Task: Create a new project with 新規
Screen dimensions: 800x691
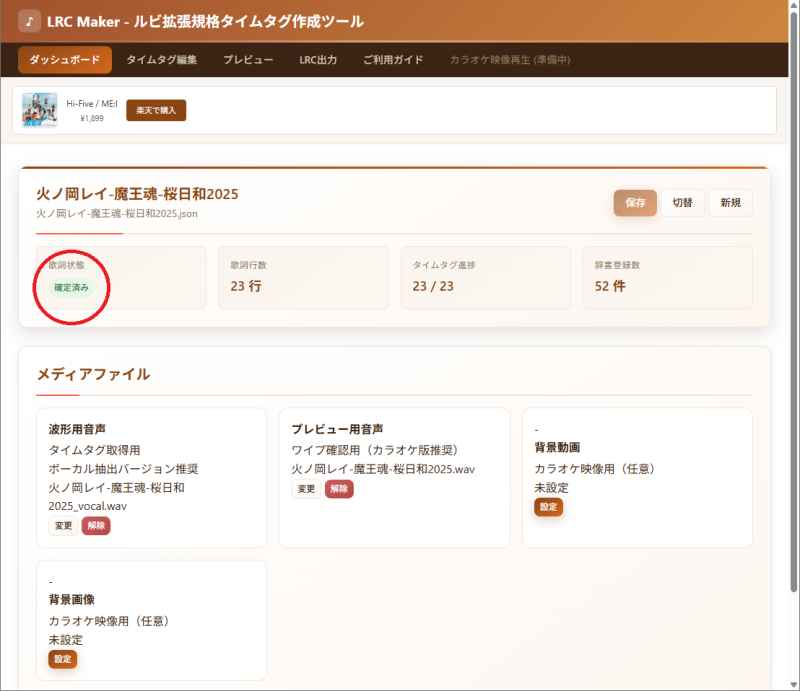Action: click(730, 202)
